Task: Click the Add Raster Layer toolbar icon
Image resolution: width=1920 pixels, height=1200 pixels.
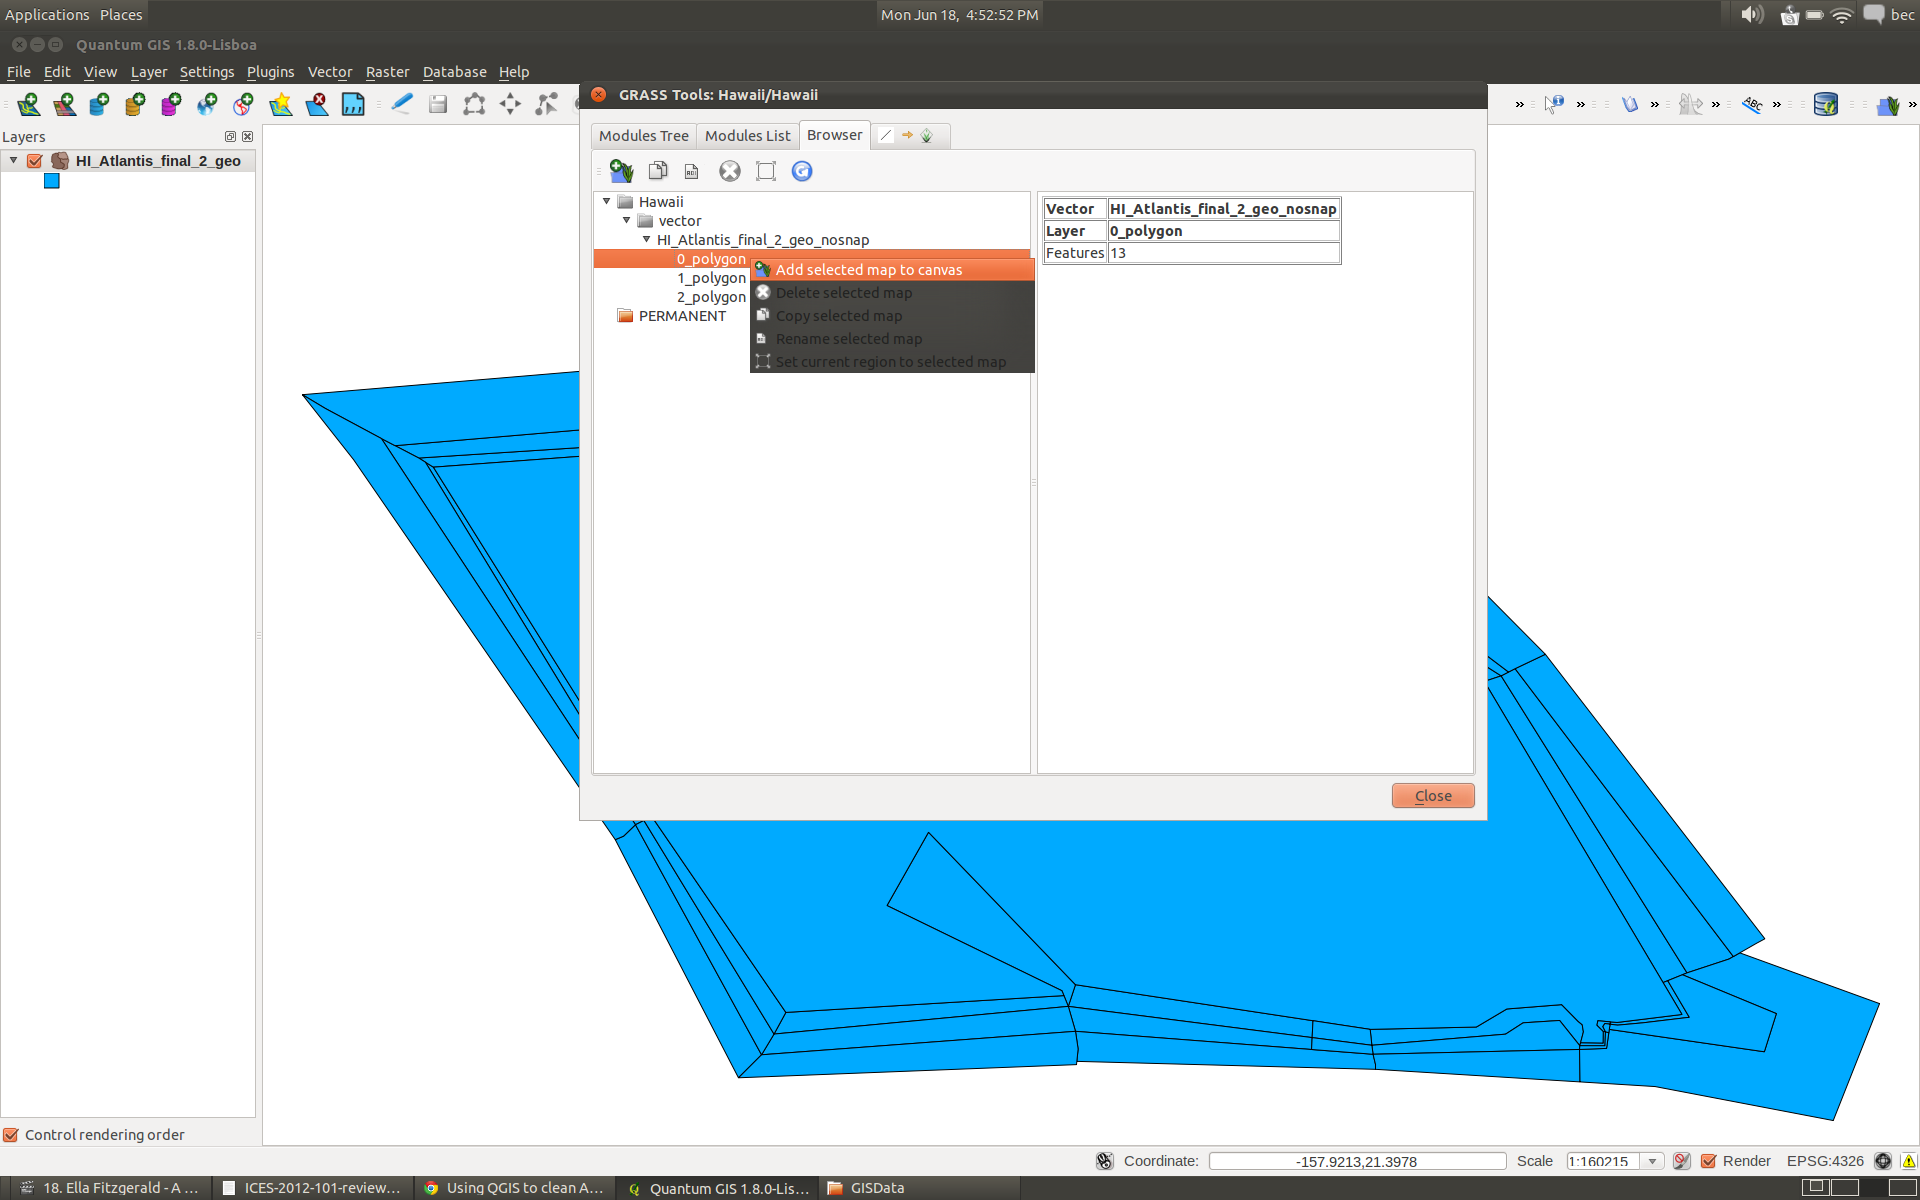Action: click(64, 104)
